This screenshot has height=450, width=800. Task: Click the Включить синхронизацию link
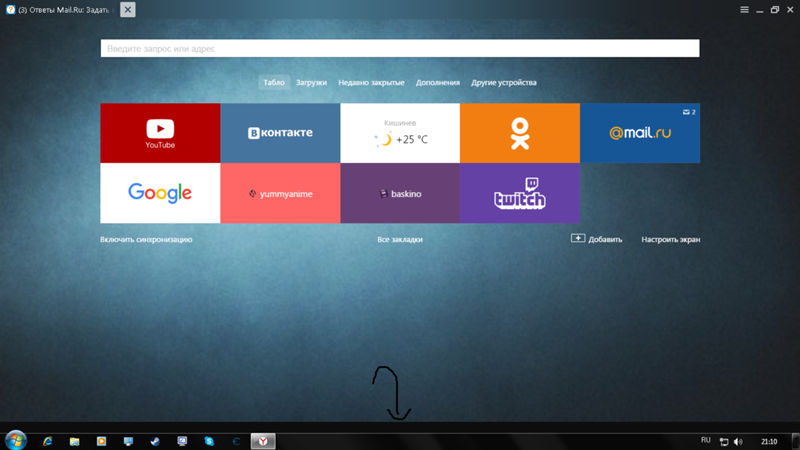click(x=146, y=240)
